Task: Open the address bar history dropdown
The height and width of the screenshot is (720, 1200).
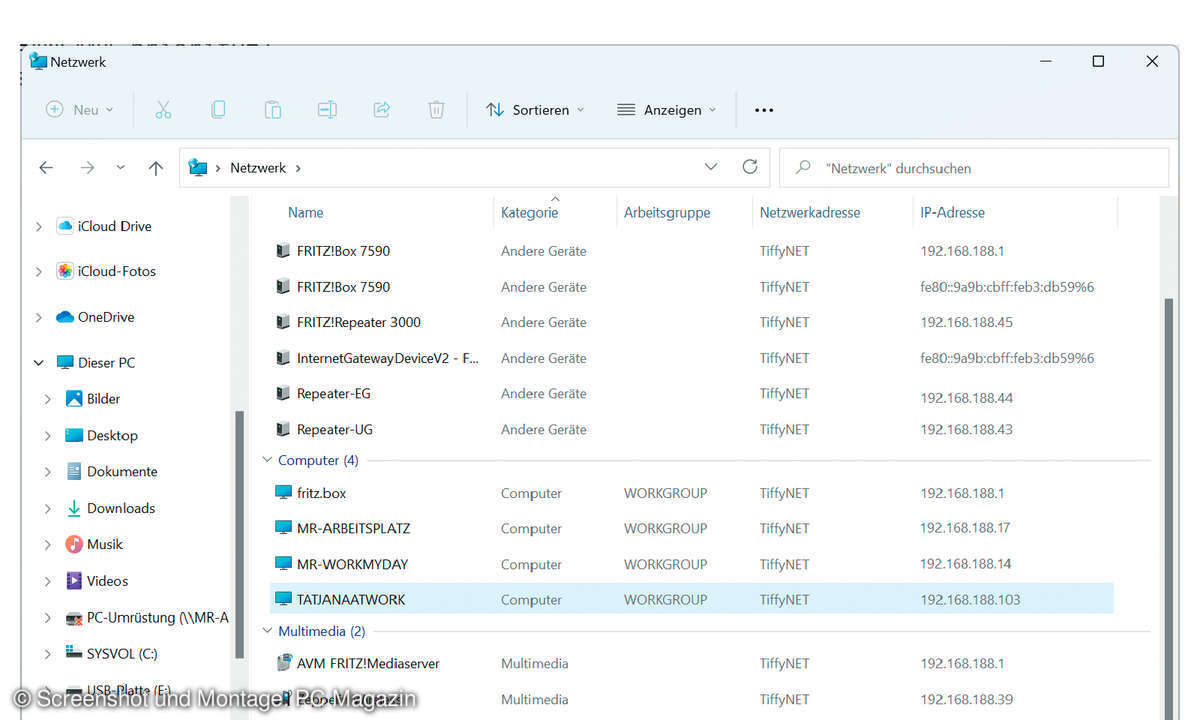Action: [711, 167]
